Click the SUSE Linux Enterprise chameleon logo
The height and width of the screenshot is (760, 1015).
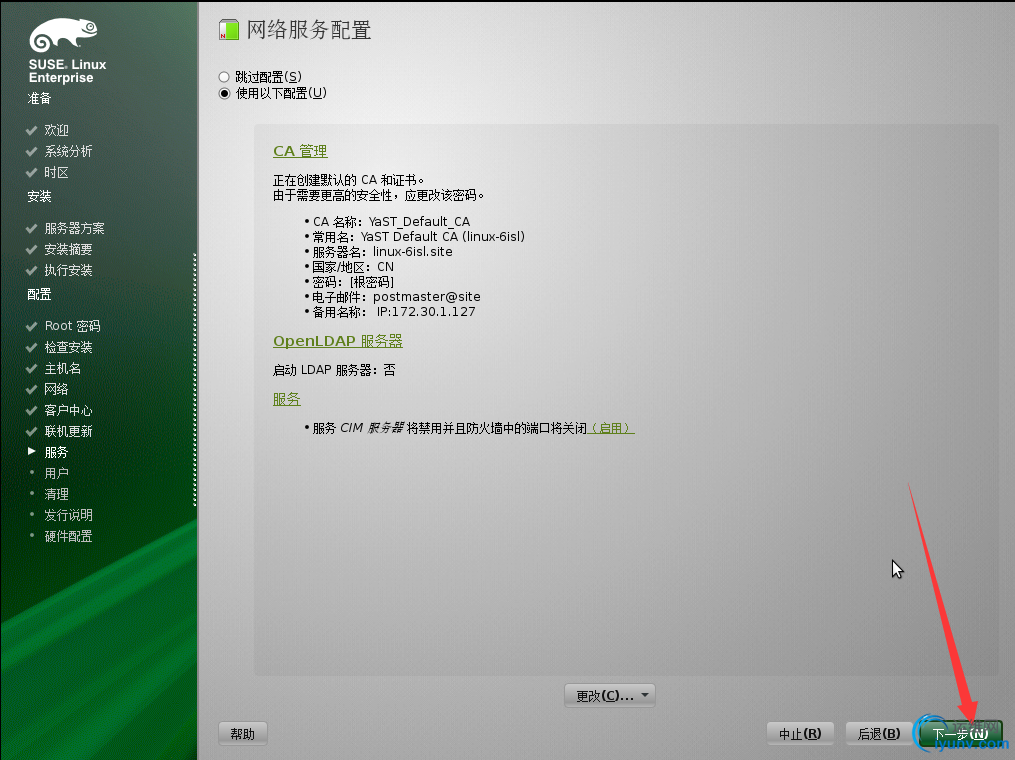pyautogui.click(x=63, y=34)
